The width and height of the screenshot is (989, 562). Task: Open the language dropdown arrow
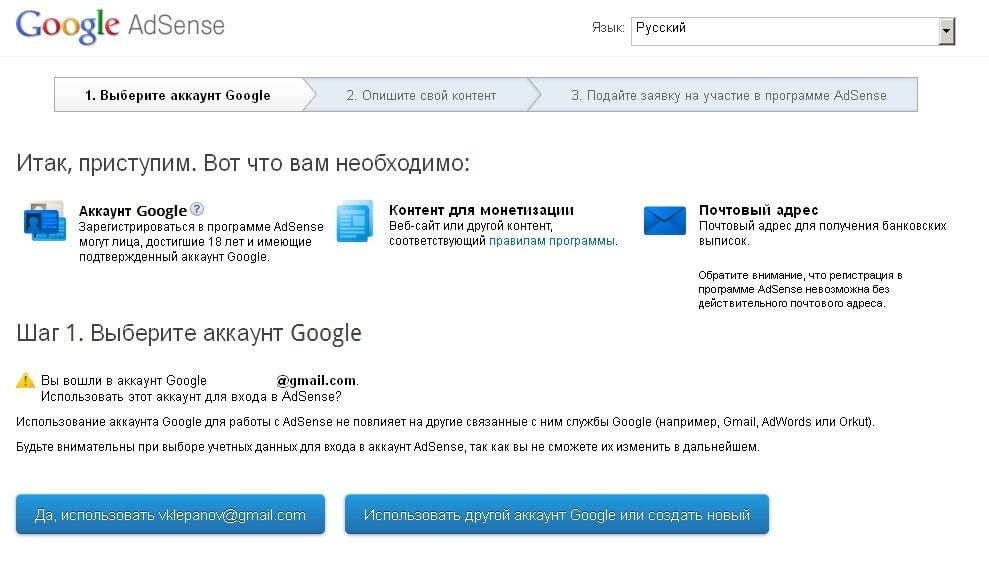click(x=946, y=32)
